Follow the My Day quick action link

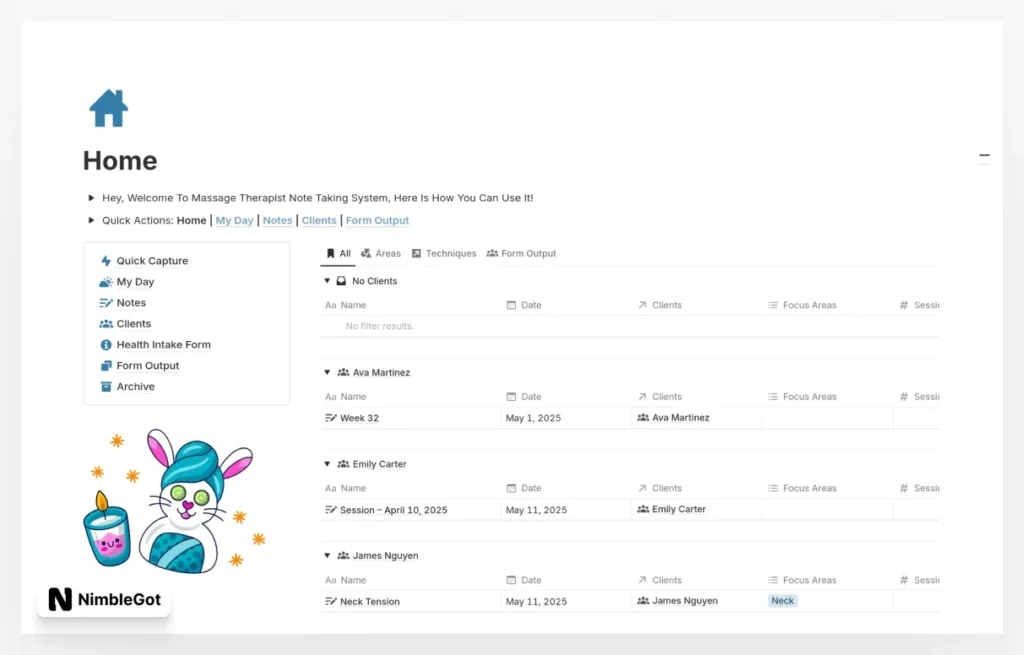235,221
